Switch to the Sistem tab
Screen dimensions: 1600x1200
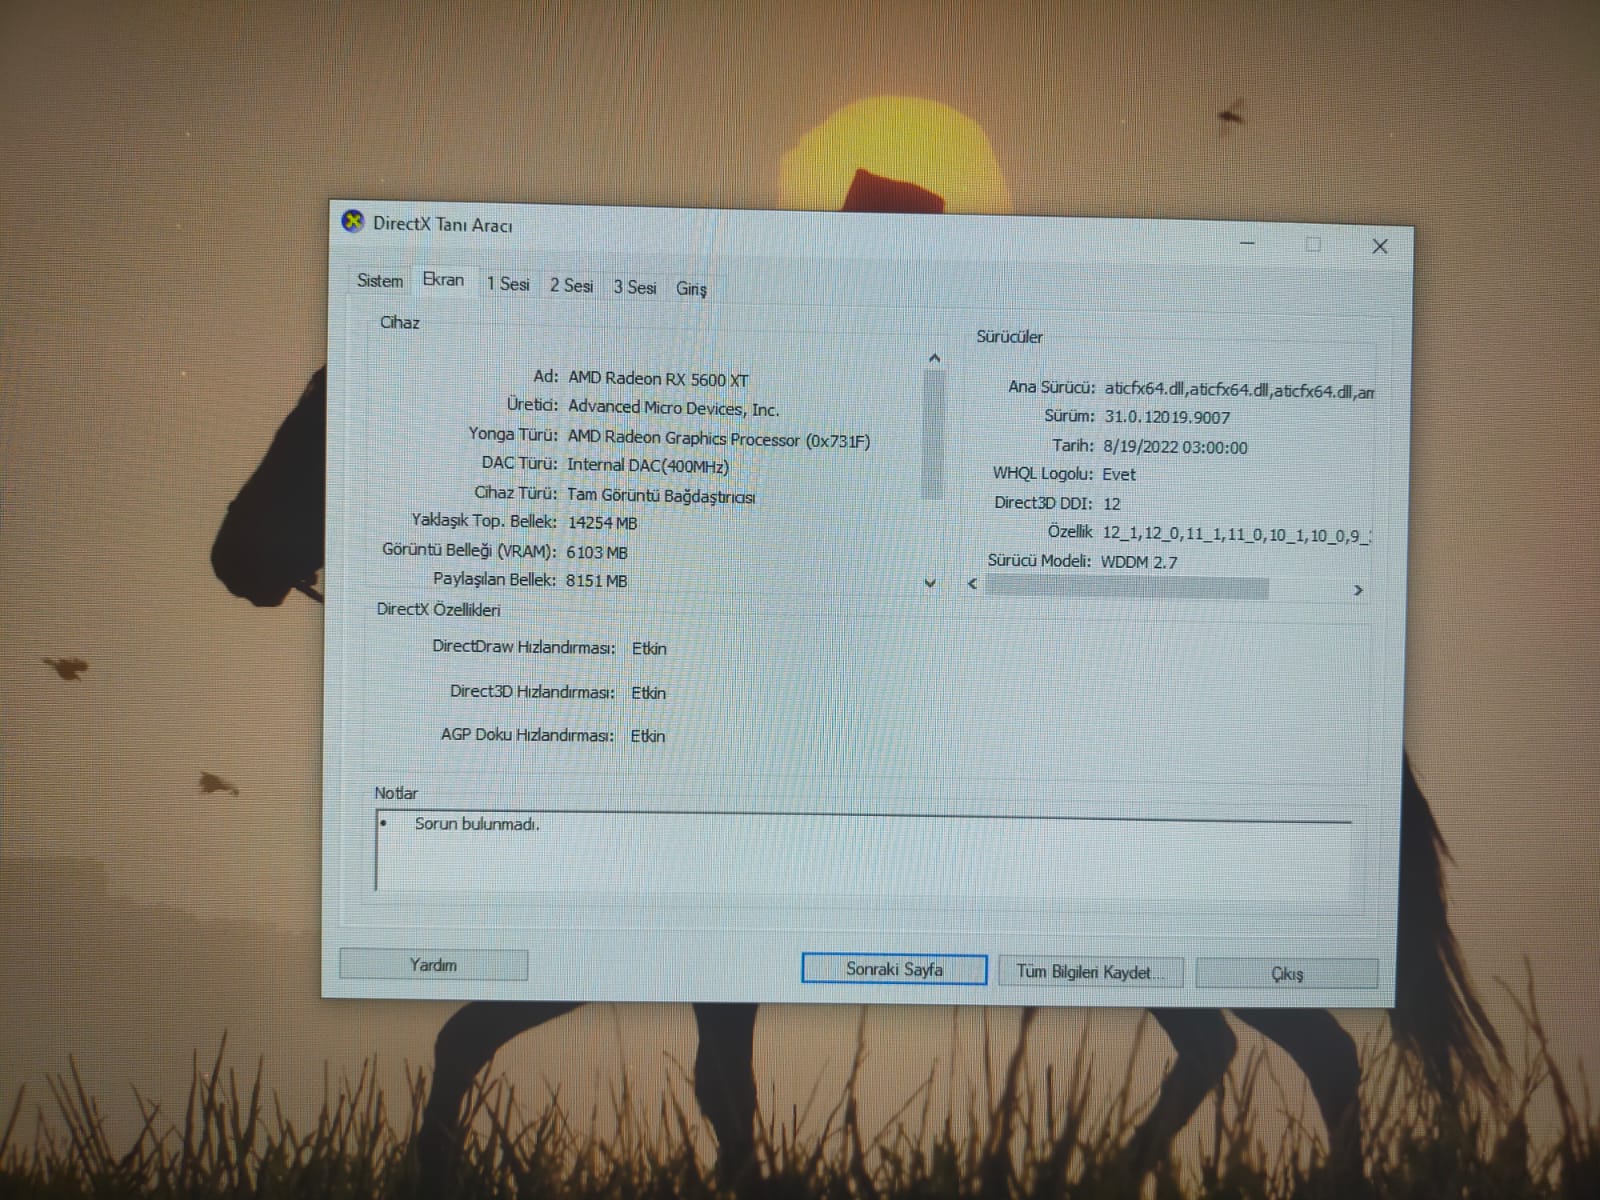380,281
